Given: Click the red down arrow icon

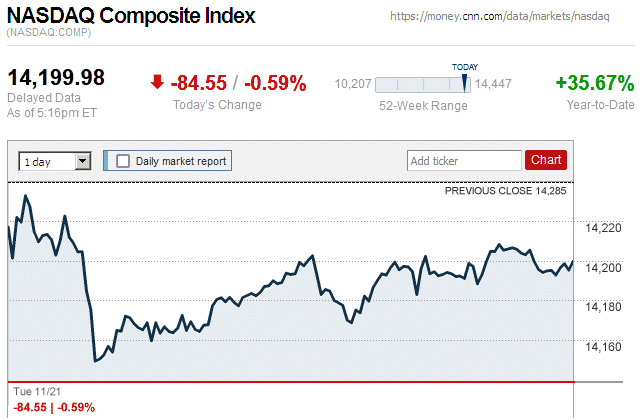Looking at the screenshot, I should [157, 82].
